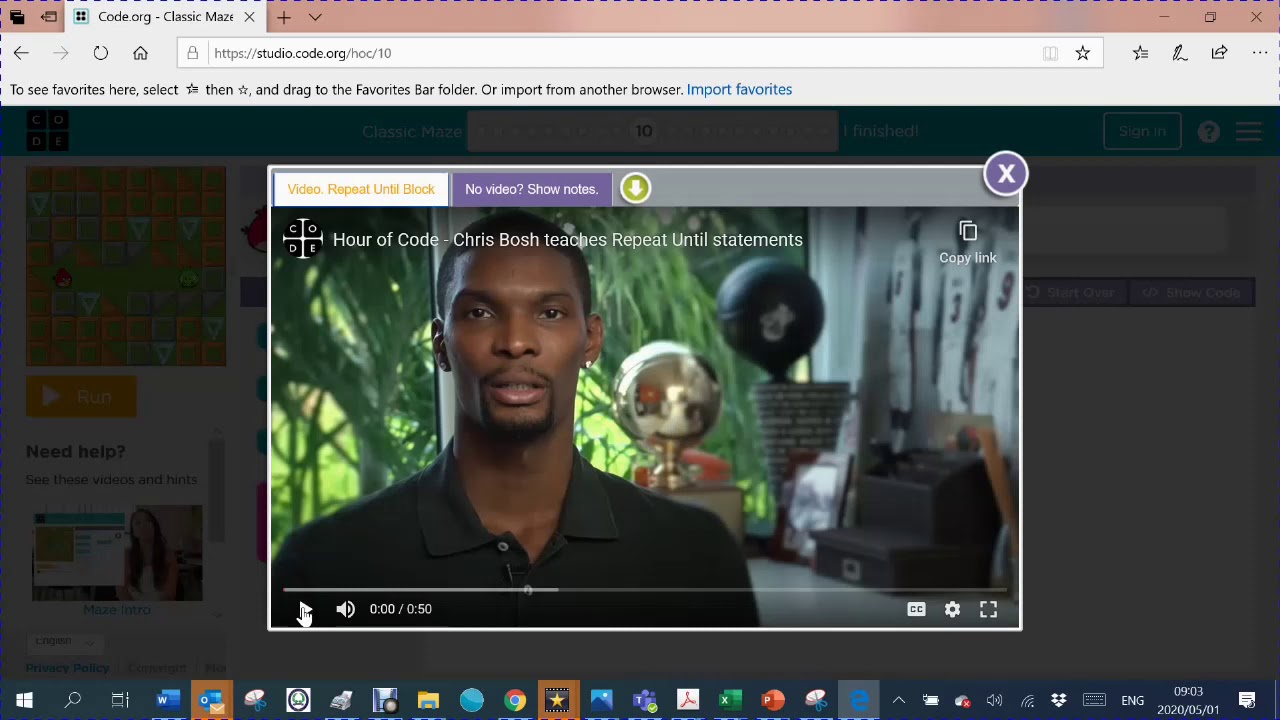Click the 'I finished!' text
The height and width of the screenshot is (720, 1280).
pos(880,131)
